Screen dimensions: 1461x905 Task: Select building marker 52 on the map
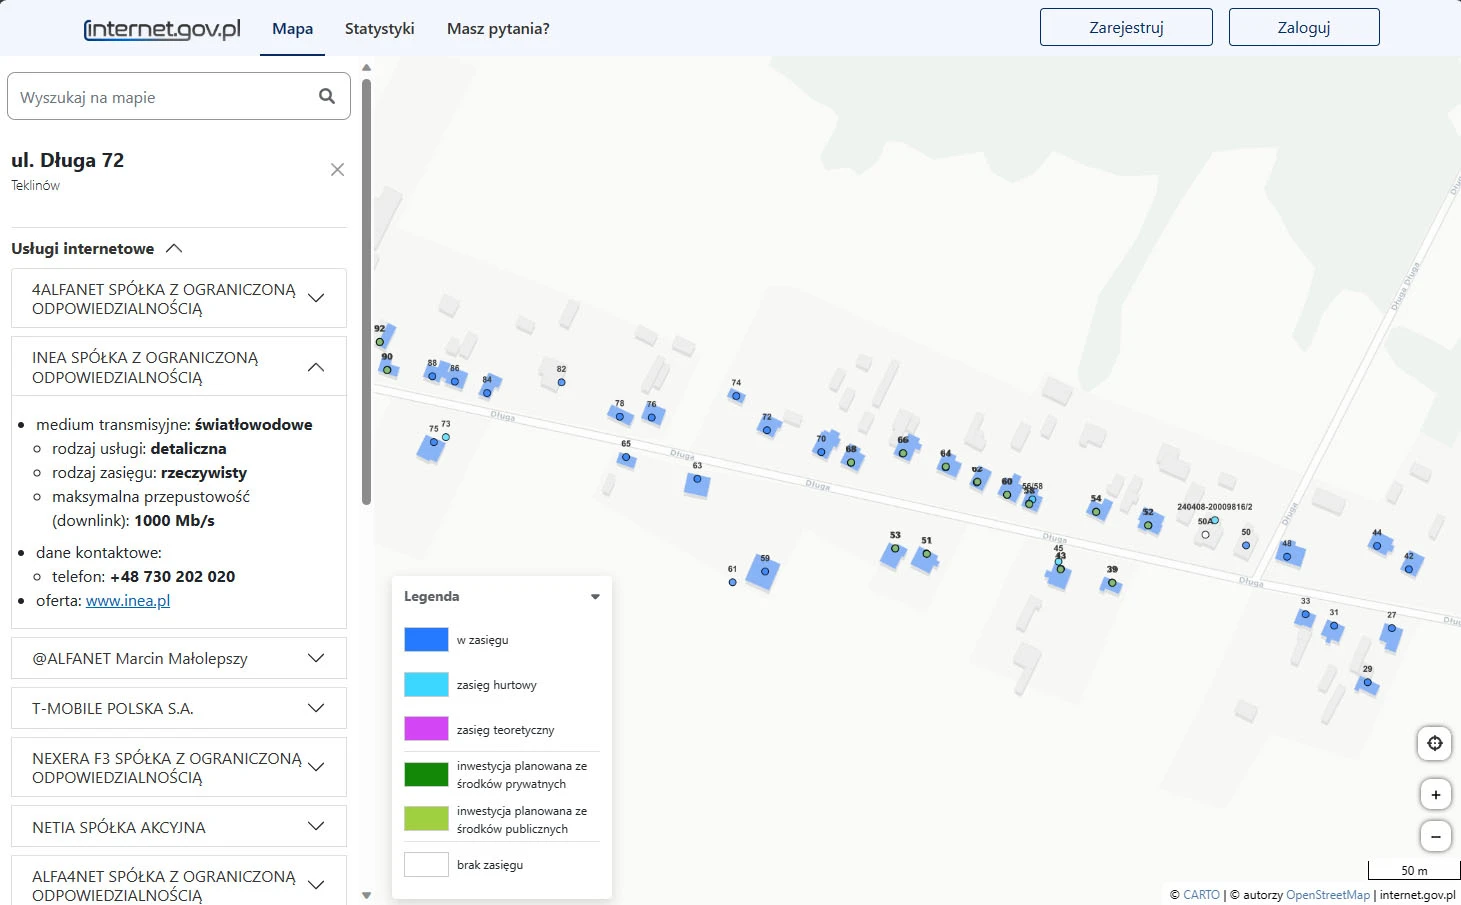point(1148,525)
